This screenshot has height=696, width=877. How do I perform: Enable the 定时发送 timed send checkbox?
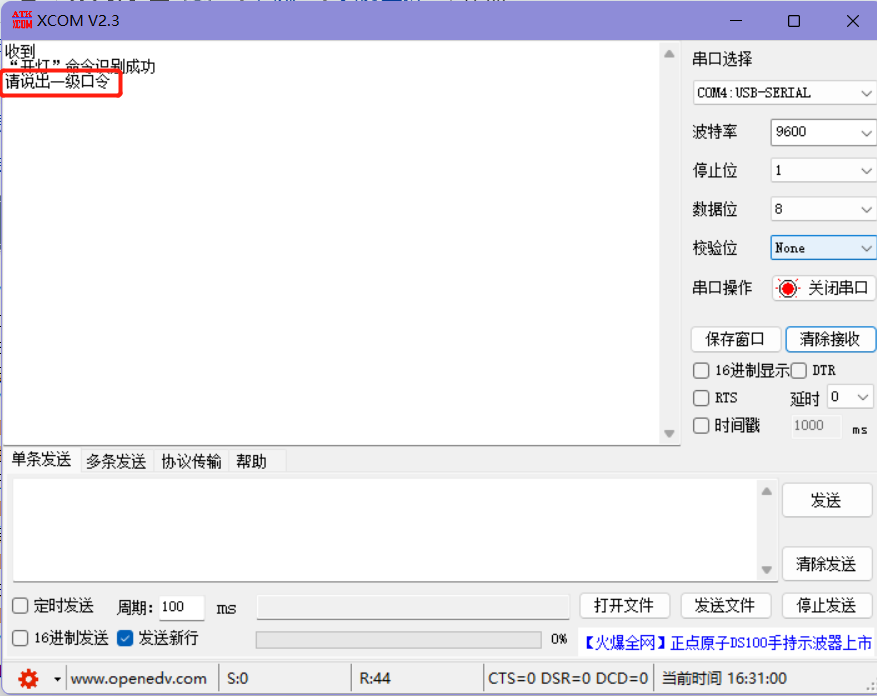[20, 605]
